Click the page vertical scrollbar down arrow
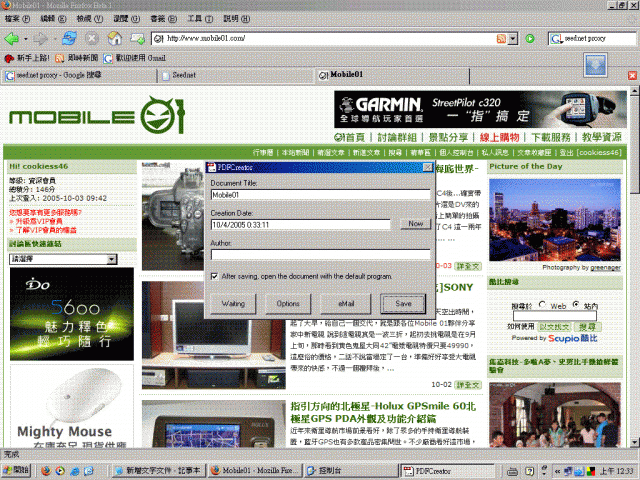Viewport: 640px width, 480px height. pyautogui.click(x=634, y=442)
